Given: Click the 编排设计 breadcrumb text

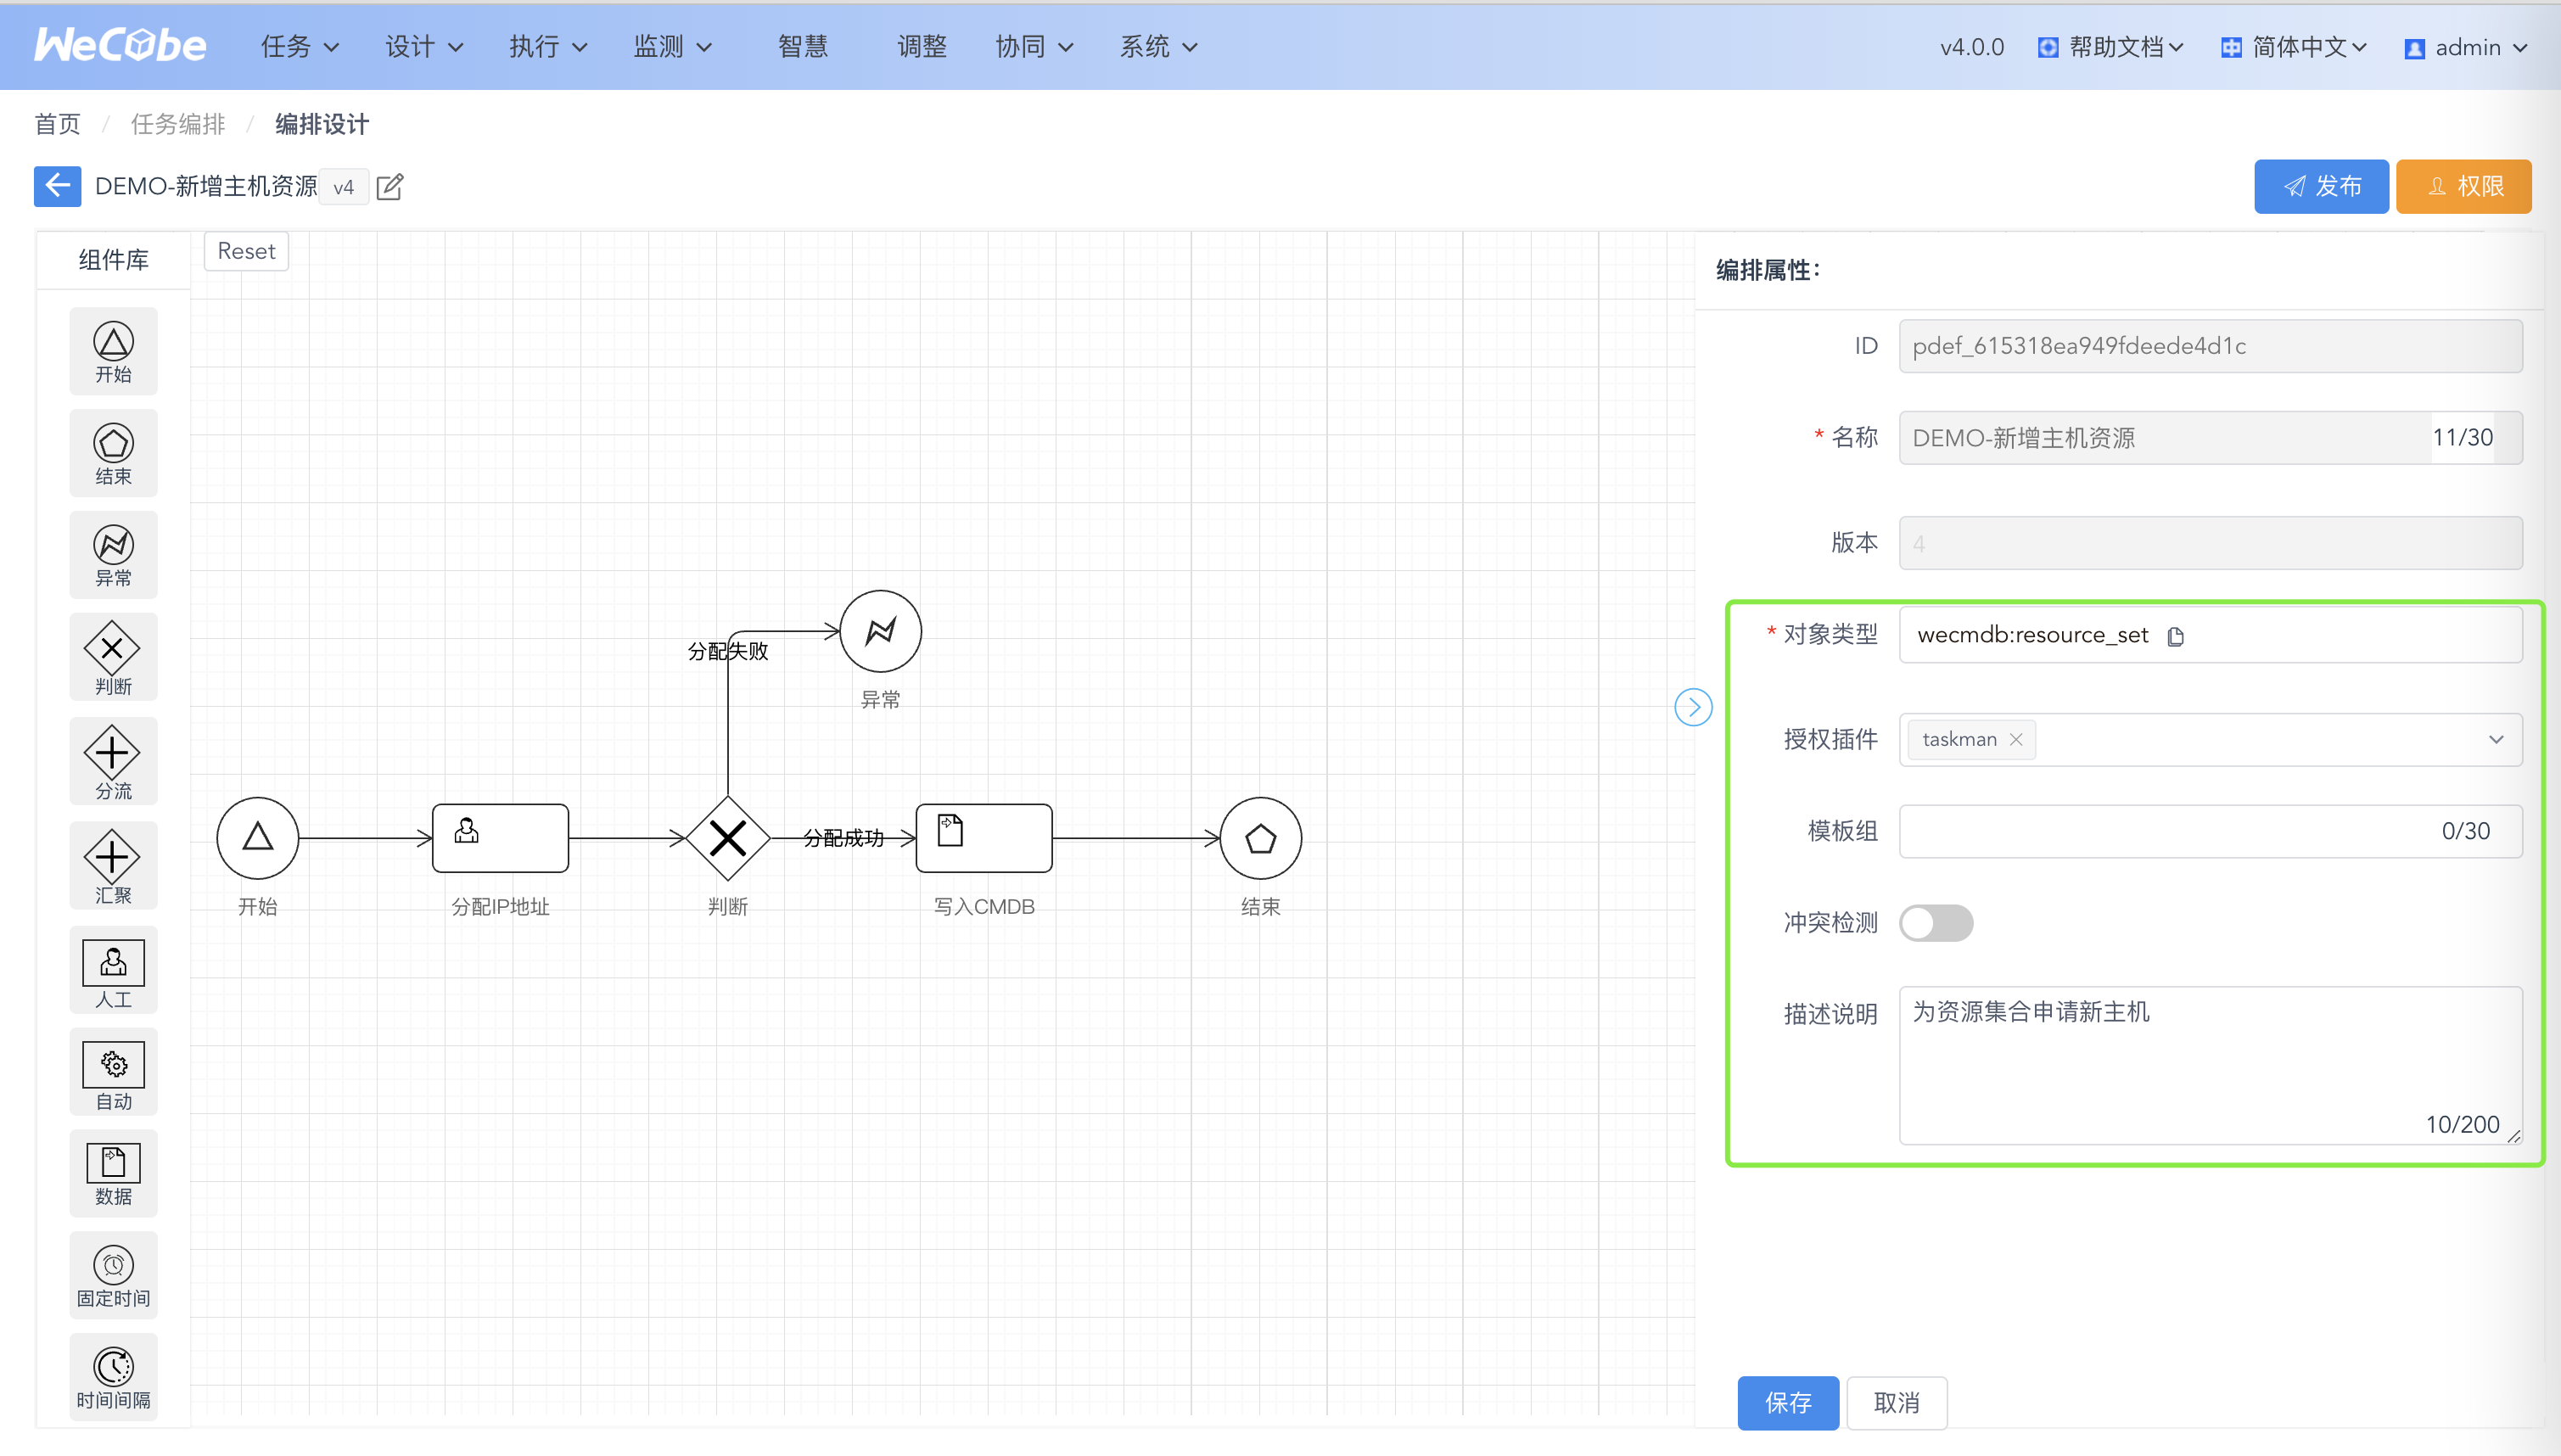Looking at the screenshot, I should (x=322, y=124).
